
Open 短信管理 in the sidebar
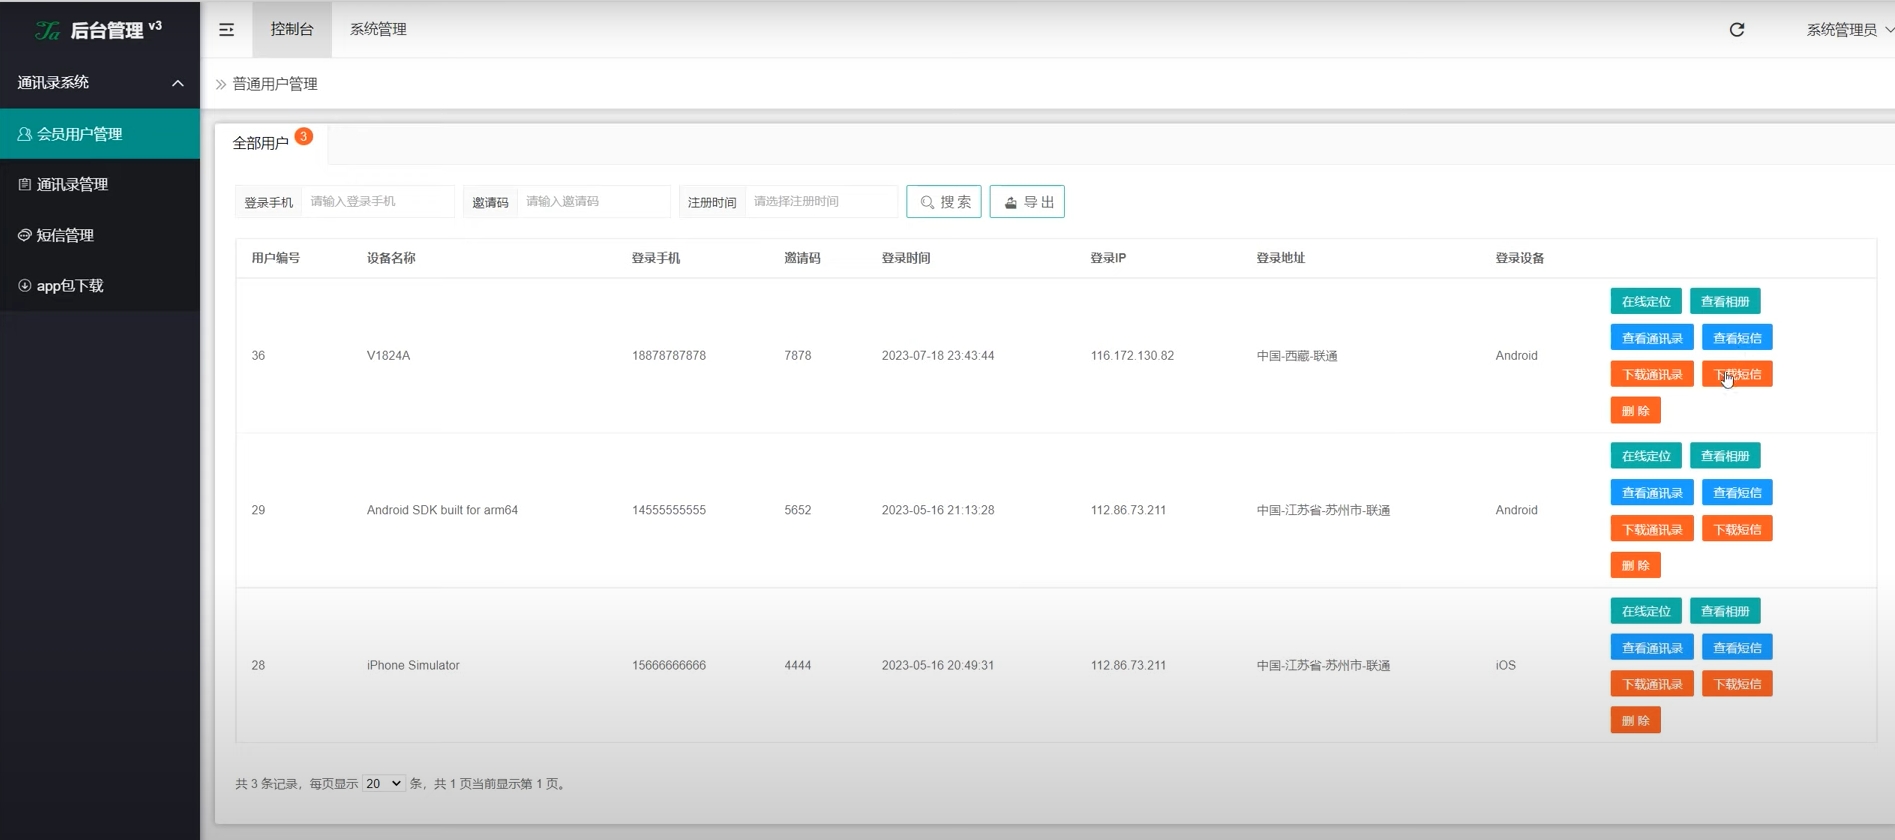tap(100, 235)
